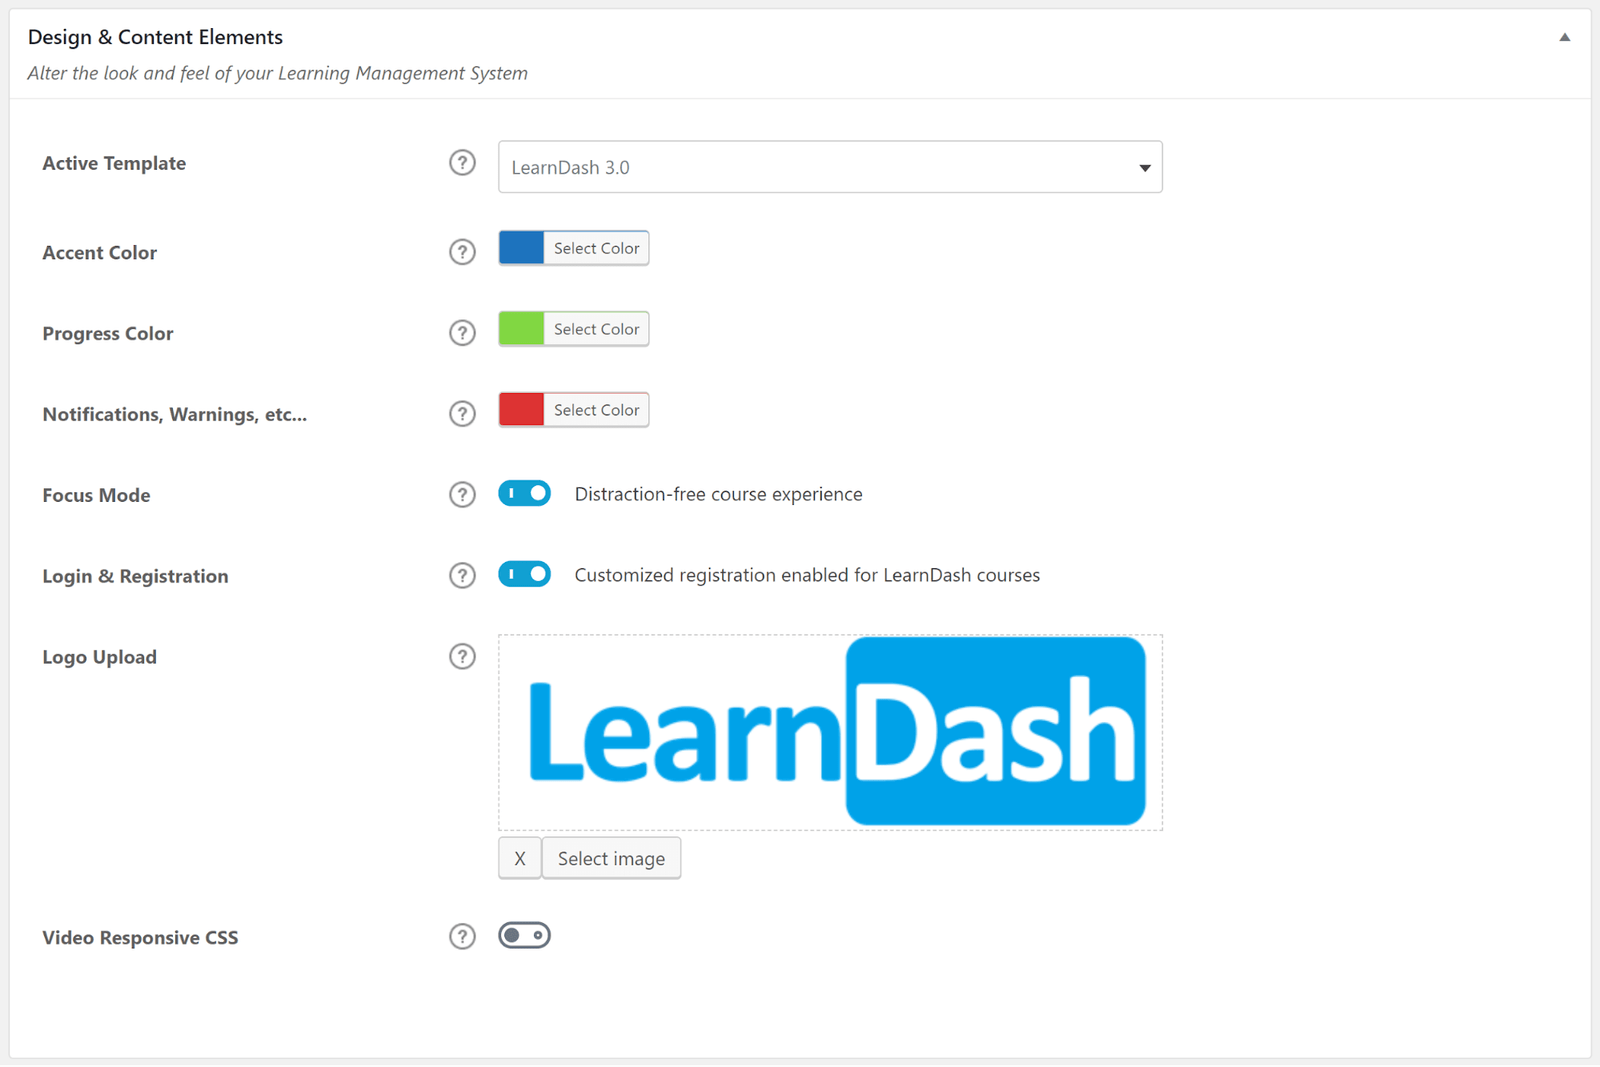Enable the Video Responsive CSS toggle

524,935
